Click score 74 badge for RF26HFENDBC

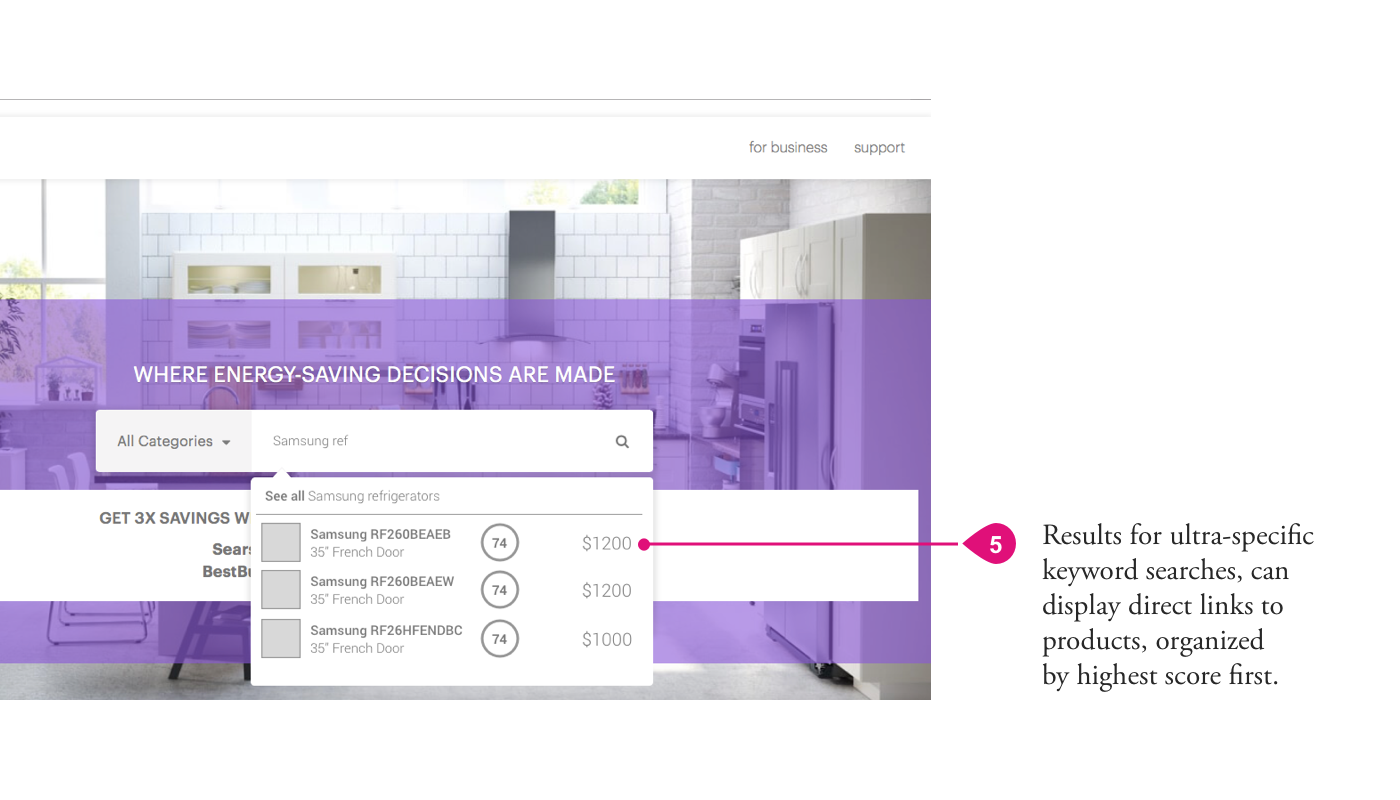coord(500,639)
